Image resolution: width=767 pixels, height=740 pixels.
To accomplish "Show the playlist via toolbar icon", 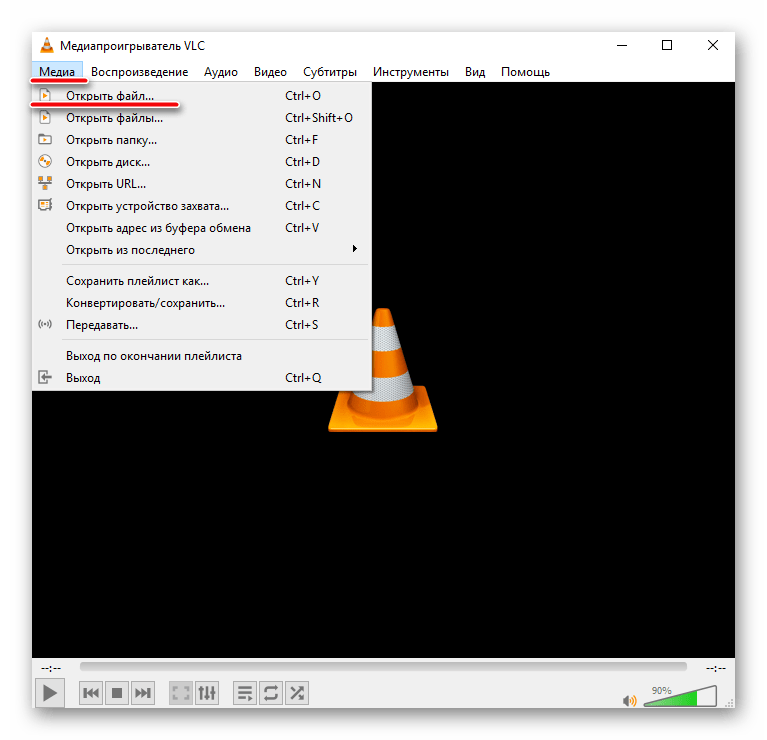I will click(245, 693).
